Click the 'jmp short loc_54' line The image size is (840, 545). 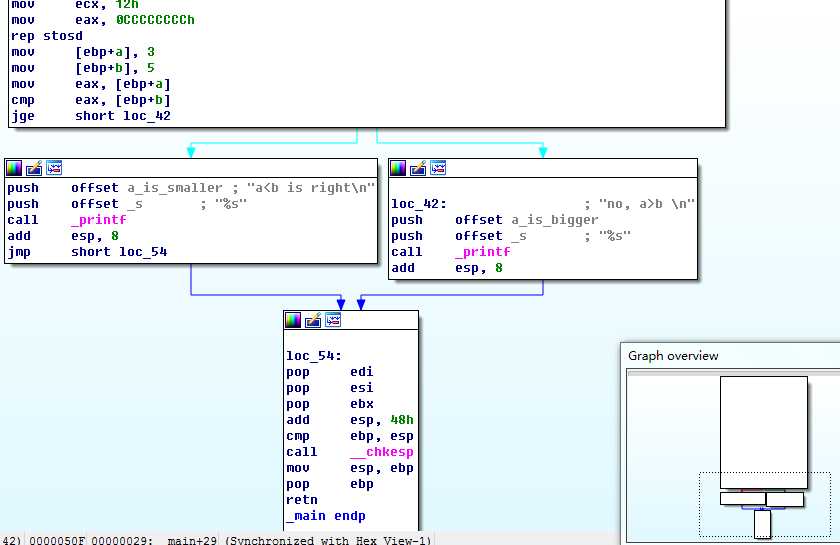(87, 252)
